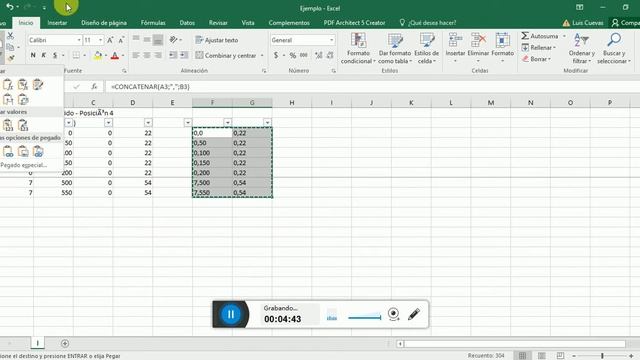Choose the paste link option

(x=8, y=152)
